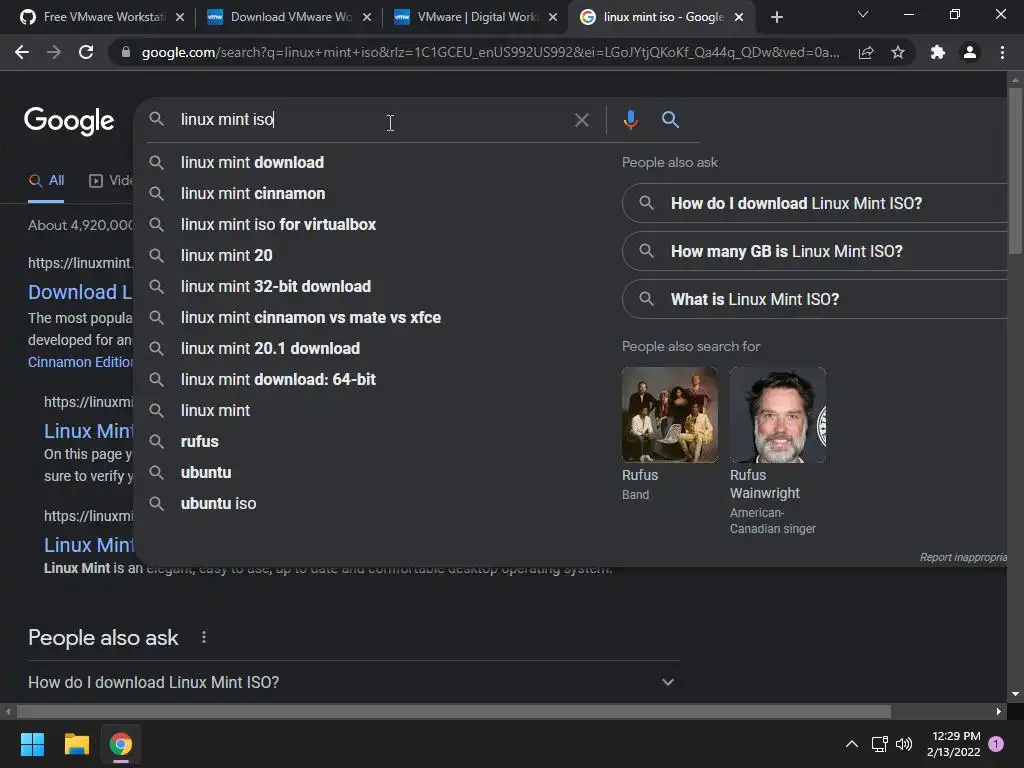
Task: Open the volume tray icon
Action: (904, 744)
